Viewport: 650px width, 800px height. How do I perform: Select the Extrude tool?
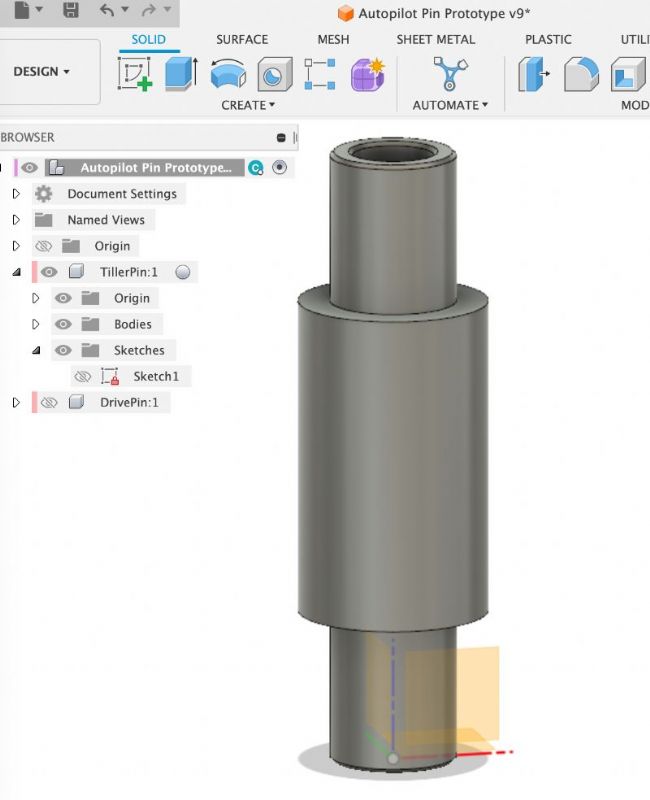click(x=181, y=75)
